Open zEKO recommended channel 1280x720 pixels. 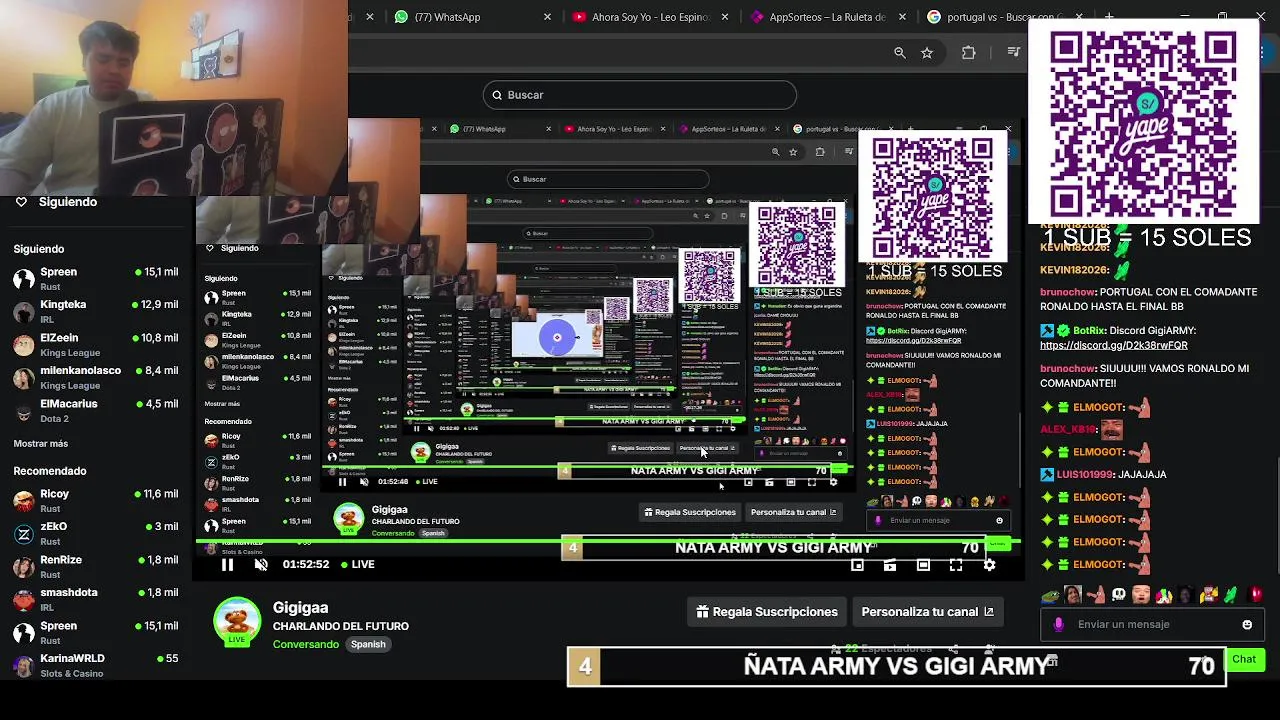[96, 533]
